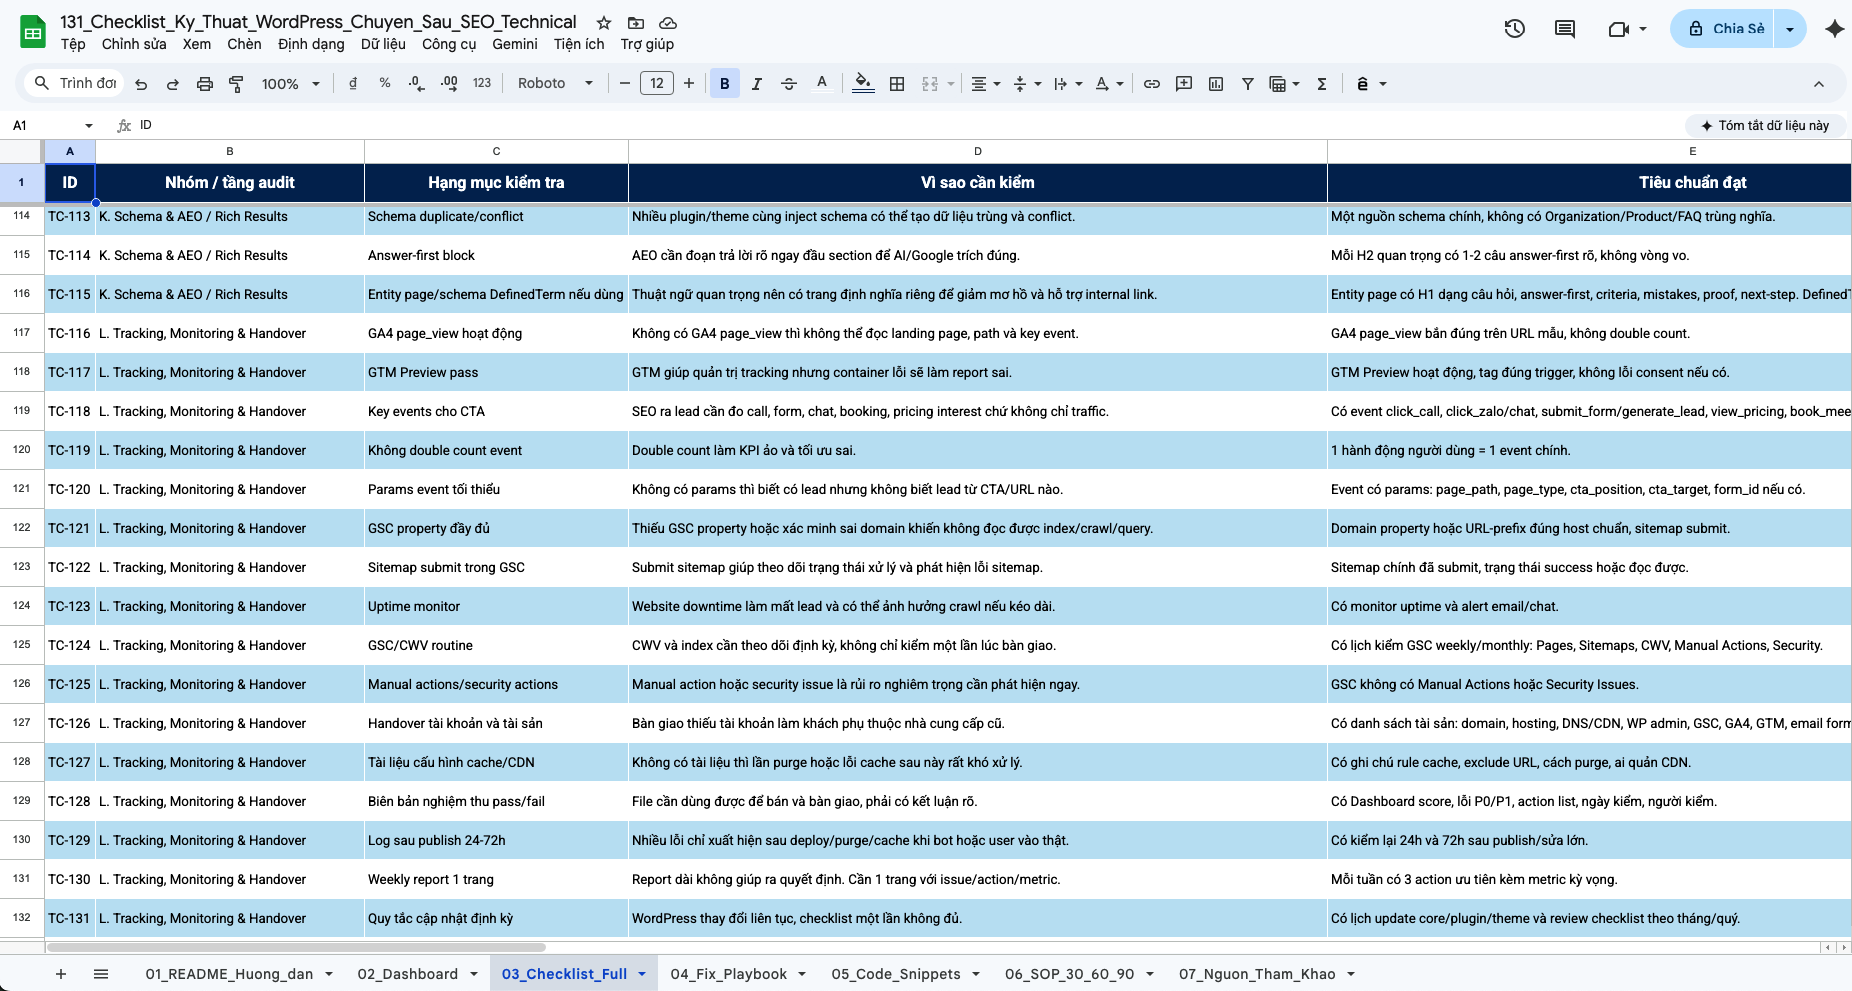
Task: Open the Tiện ích menu
Action: click(x=579, y=44)
